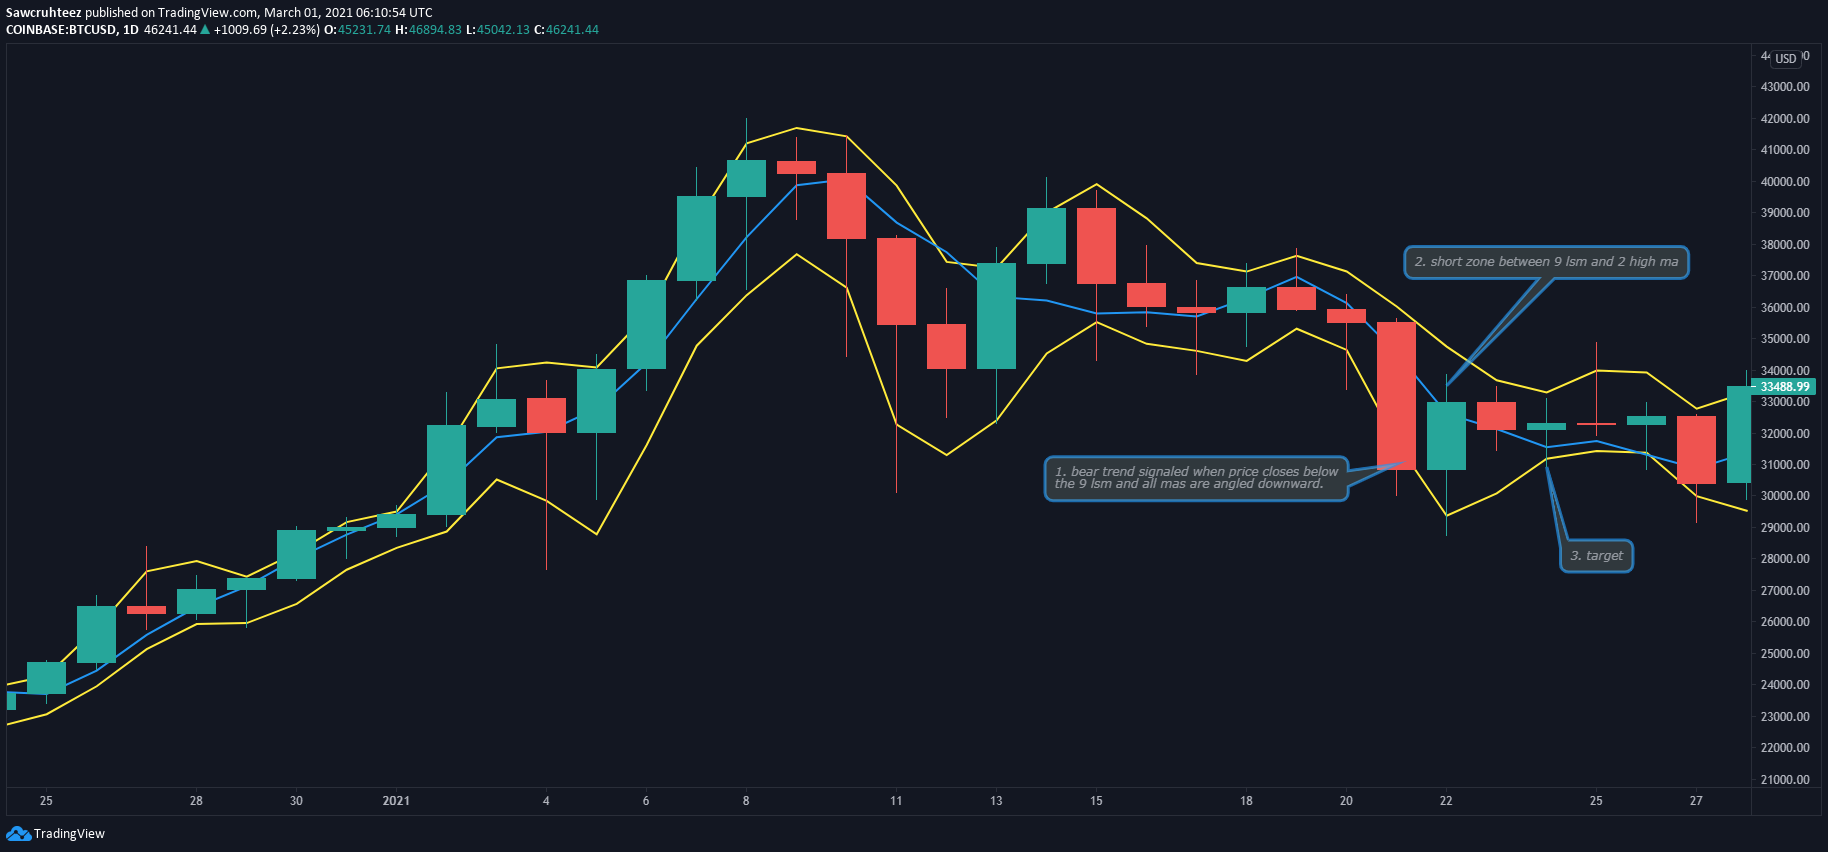Click the last price value 46241.44
Image resolution: width=1828 pixels, height=852 pixels.
[170, 30]
